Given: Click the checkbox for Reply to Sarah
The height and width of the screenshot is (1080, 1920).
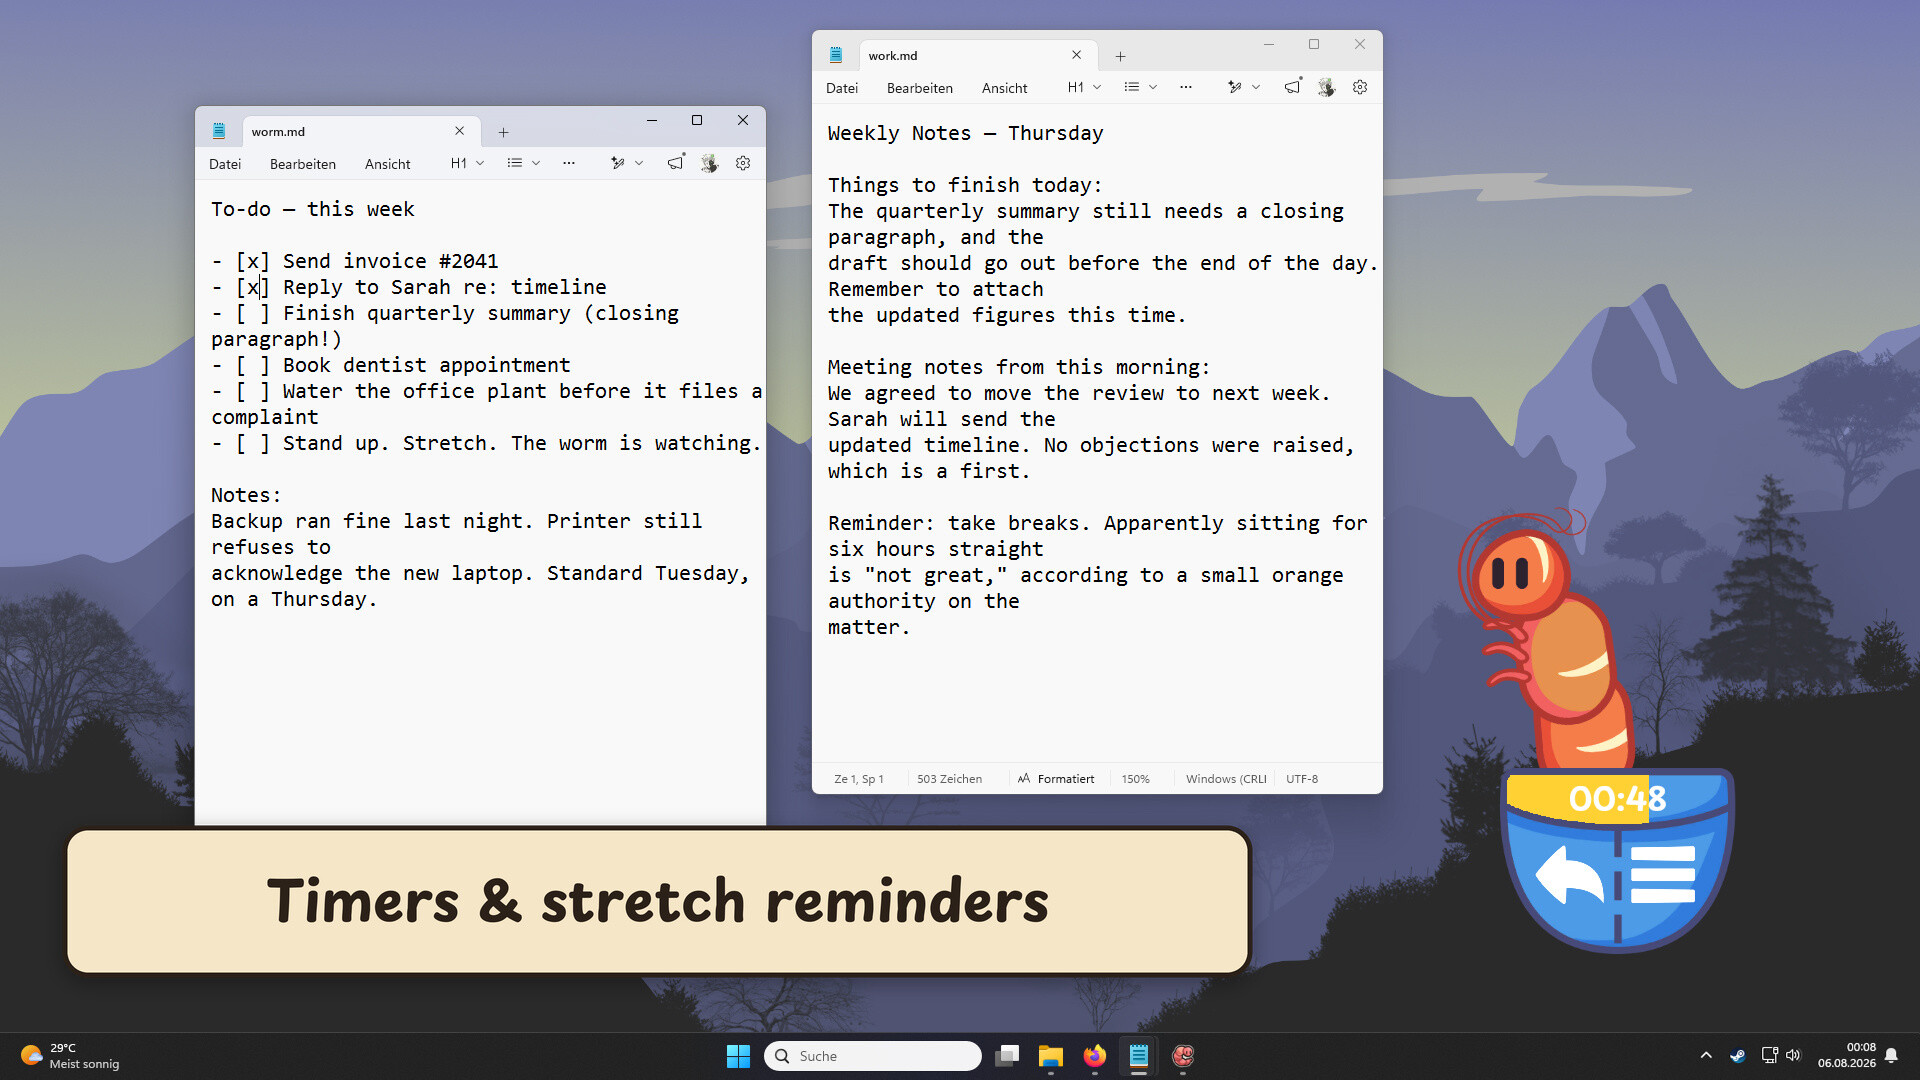Looking at the screenshot, I should tap(253, 287).
